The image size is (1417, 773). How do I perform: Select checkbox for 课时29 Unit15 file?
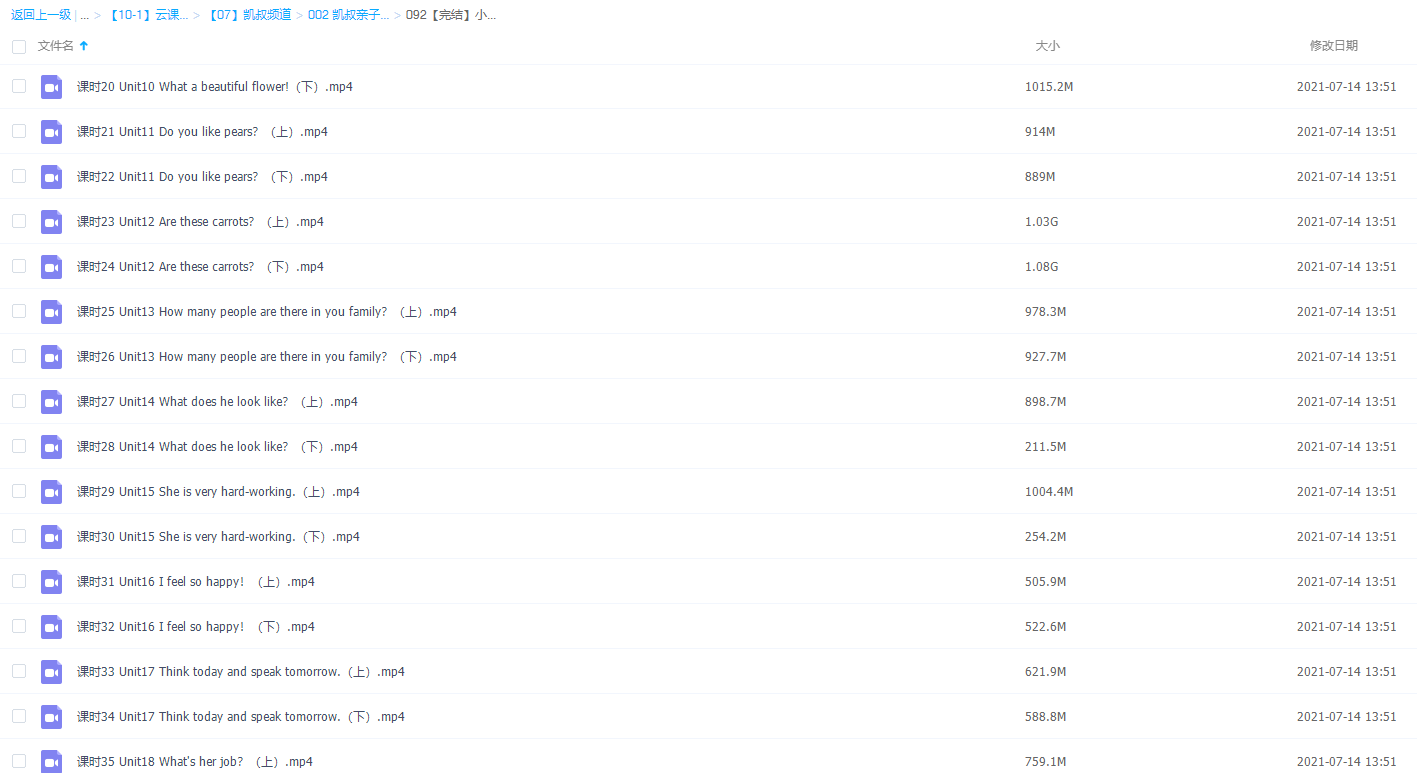point(19,491)
